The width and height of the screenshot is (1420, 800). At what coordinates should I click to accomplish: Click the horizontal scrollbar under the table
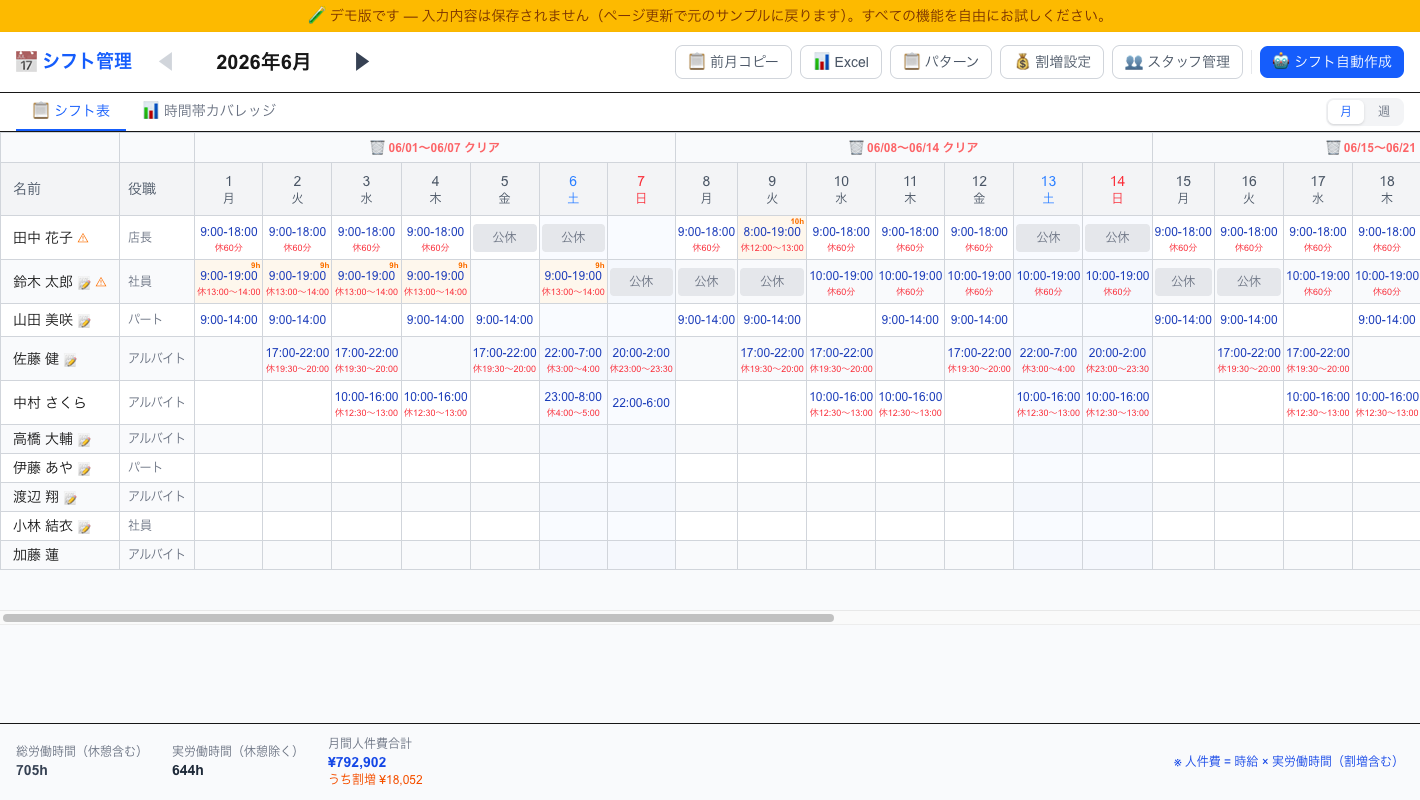tap(418, 618)
